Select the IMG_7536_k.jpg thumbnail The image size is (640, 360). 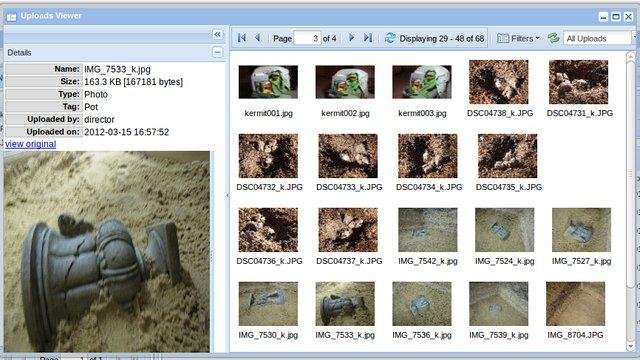tap(422, 304)
